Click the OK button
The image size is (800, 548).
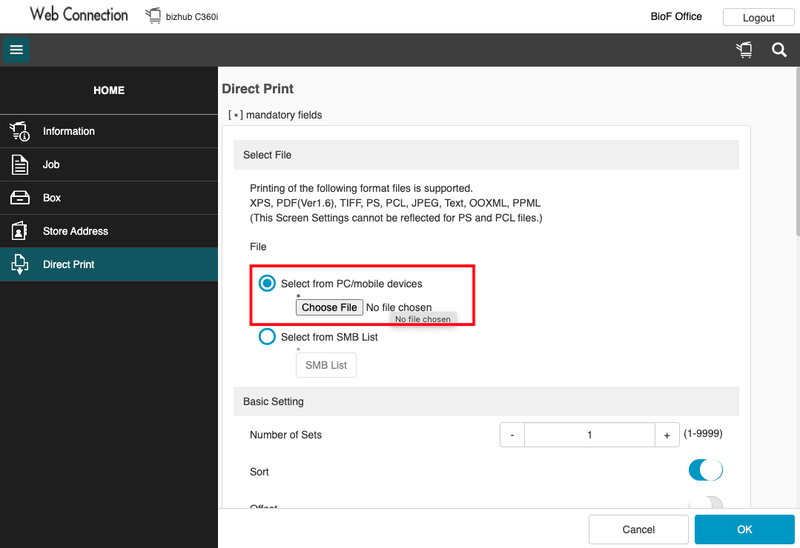(744, 529)
